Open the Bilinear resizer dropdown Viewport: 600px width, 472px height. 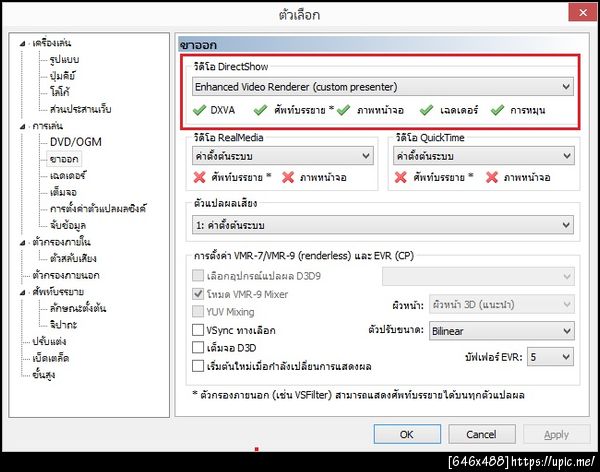point(502,331)
